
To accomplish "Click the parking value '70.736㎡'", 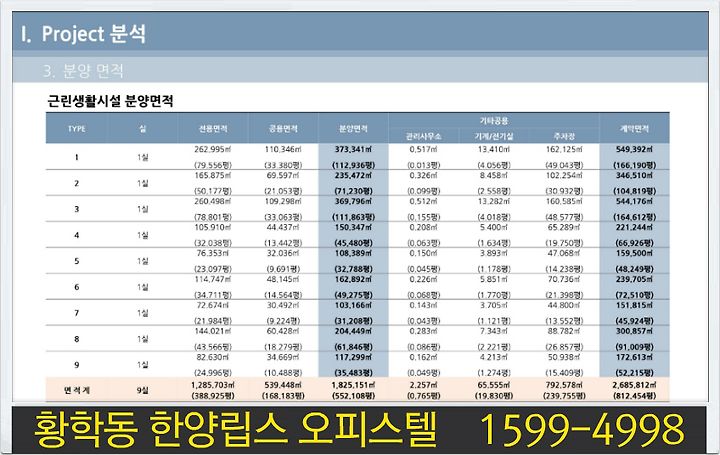I will point(564,279).
